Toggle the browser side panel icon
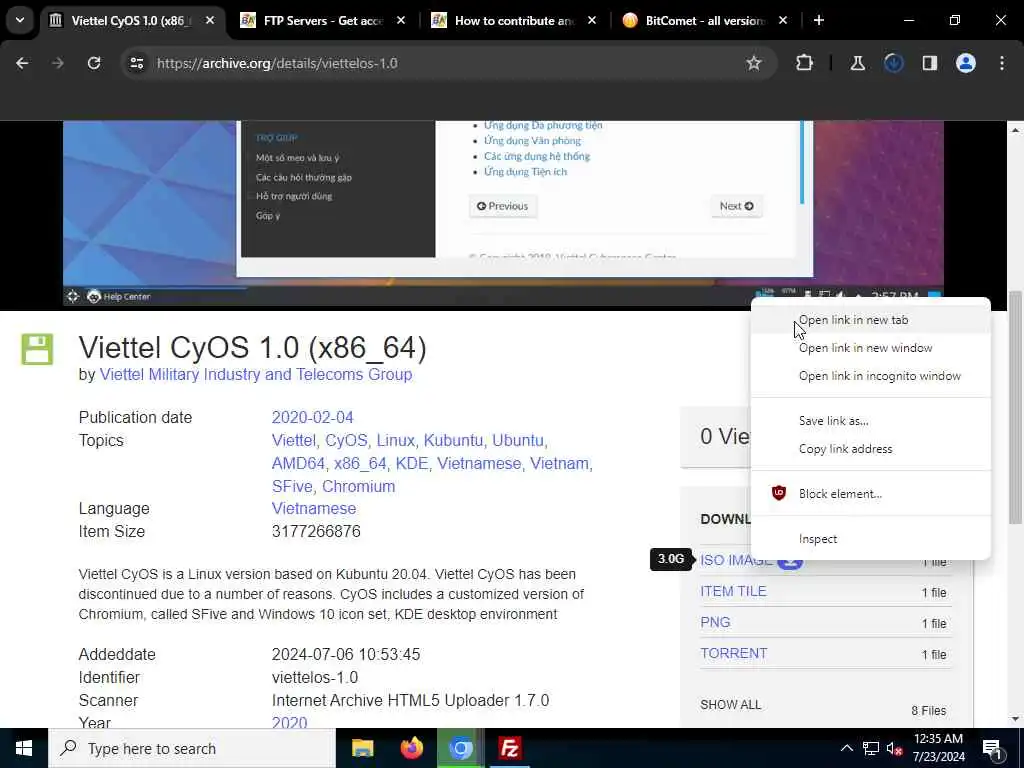This screenshot has width=1024, height=768. [929, 63]
